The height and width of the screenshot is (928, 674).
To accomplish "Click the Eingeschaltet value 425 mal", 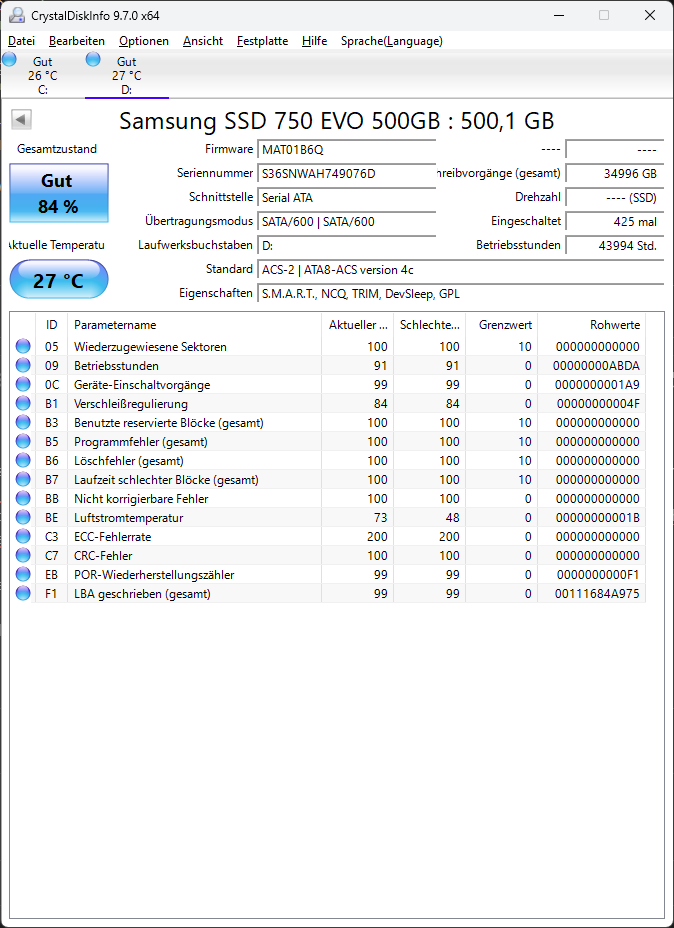I will point(615,222).
